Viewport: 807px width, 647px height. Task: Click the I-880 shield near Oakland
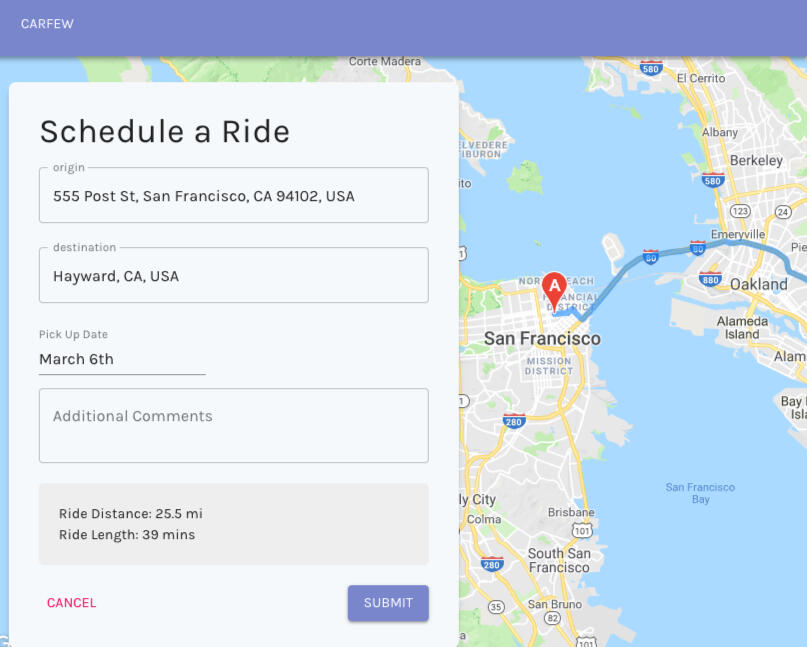coord(711,280)
